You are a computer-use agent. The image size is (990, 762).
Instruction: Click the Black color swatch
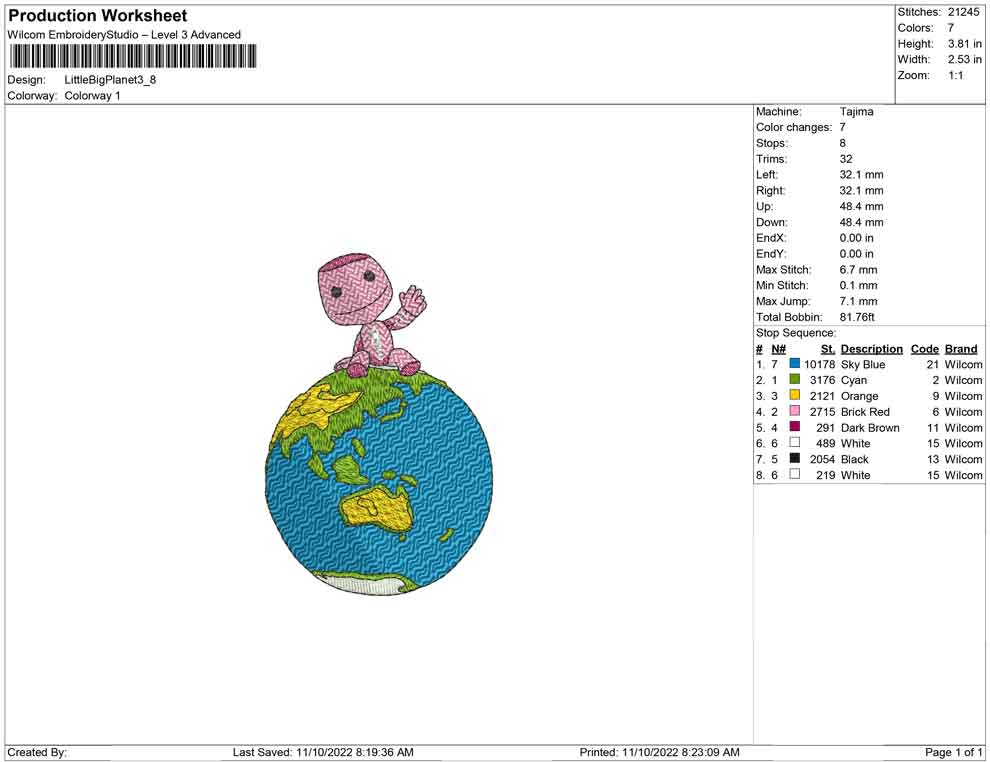tap(794, 458)
